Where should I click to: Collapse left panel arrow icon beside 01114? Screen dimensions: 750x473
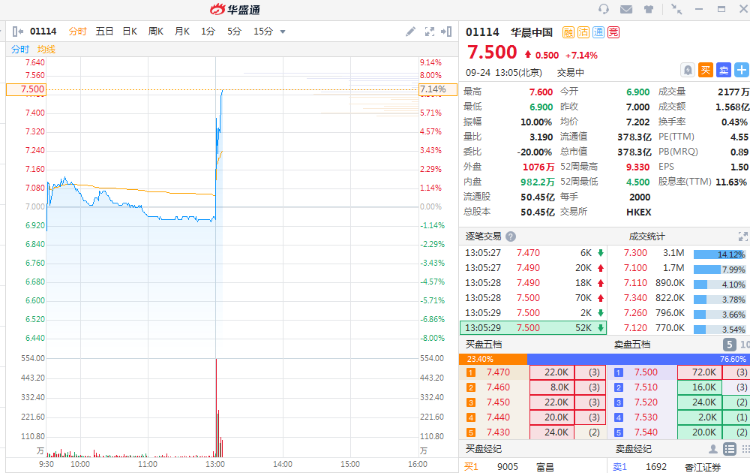pos(18,32)
